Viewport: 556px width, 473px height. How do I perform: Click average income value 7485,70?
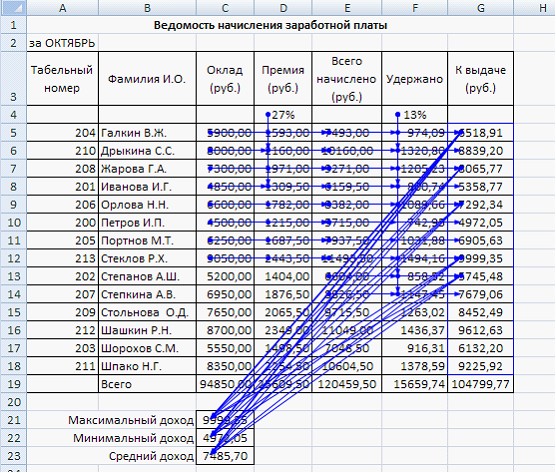point(225,456)
